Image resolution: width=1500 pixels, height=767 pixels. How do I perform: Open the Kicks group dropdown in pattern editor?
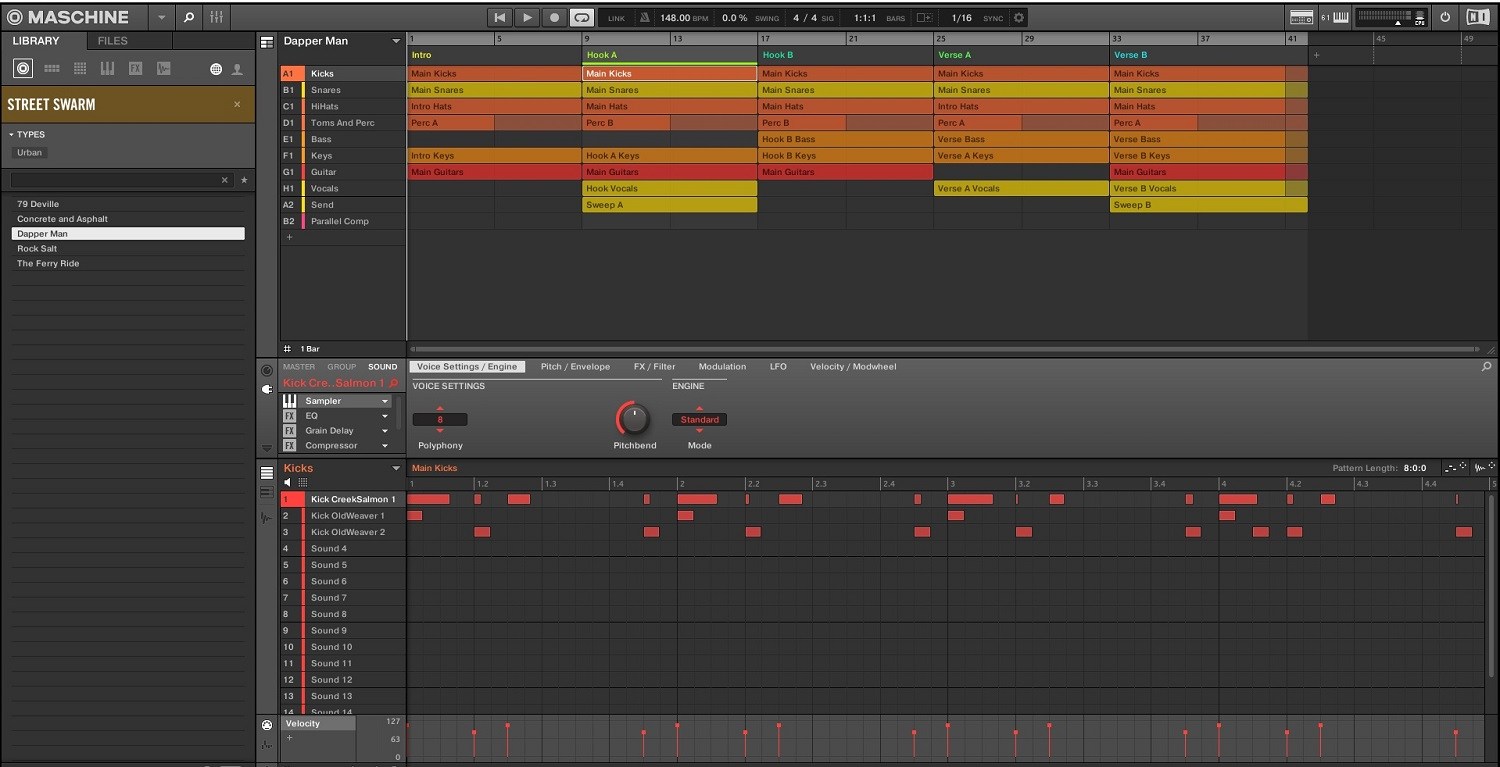pyautogui.click(x=396, y=468)
